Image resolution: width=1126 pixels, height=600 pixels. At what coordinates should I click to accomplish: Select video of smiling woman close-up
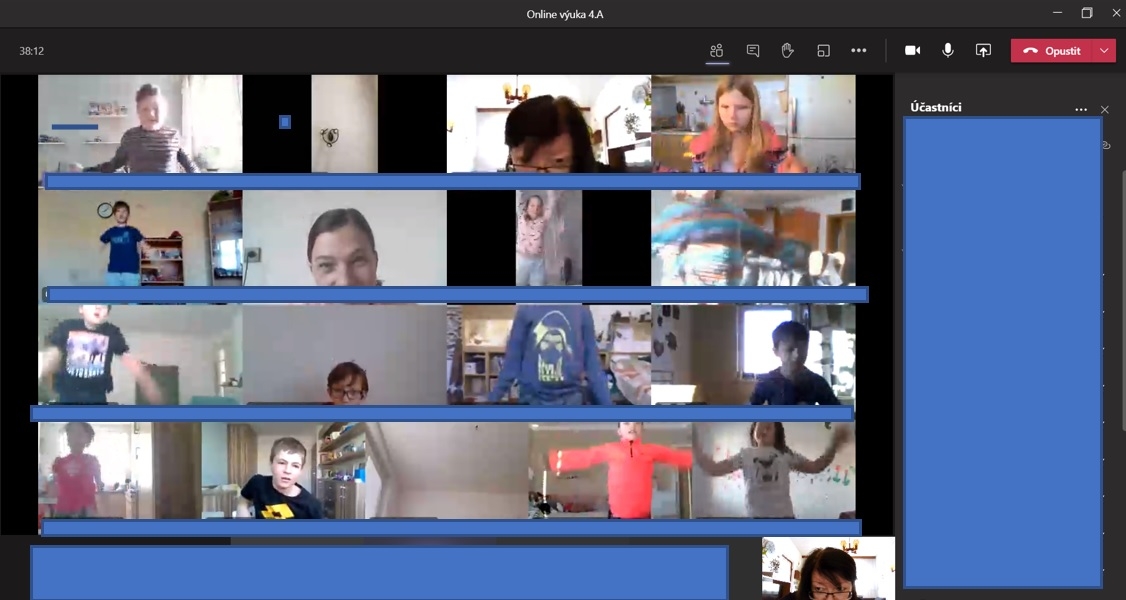point(345,238)
